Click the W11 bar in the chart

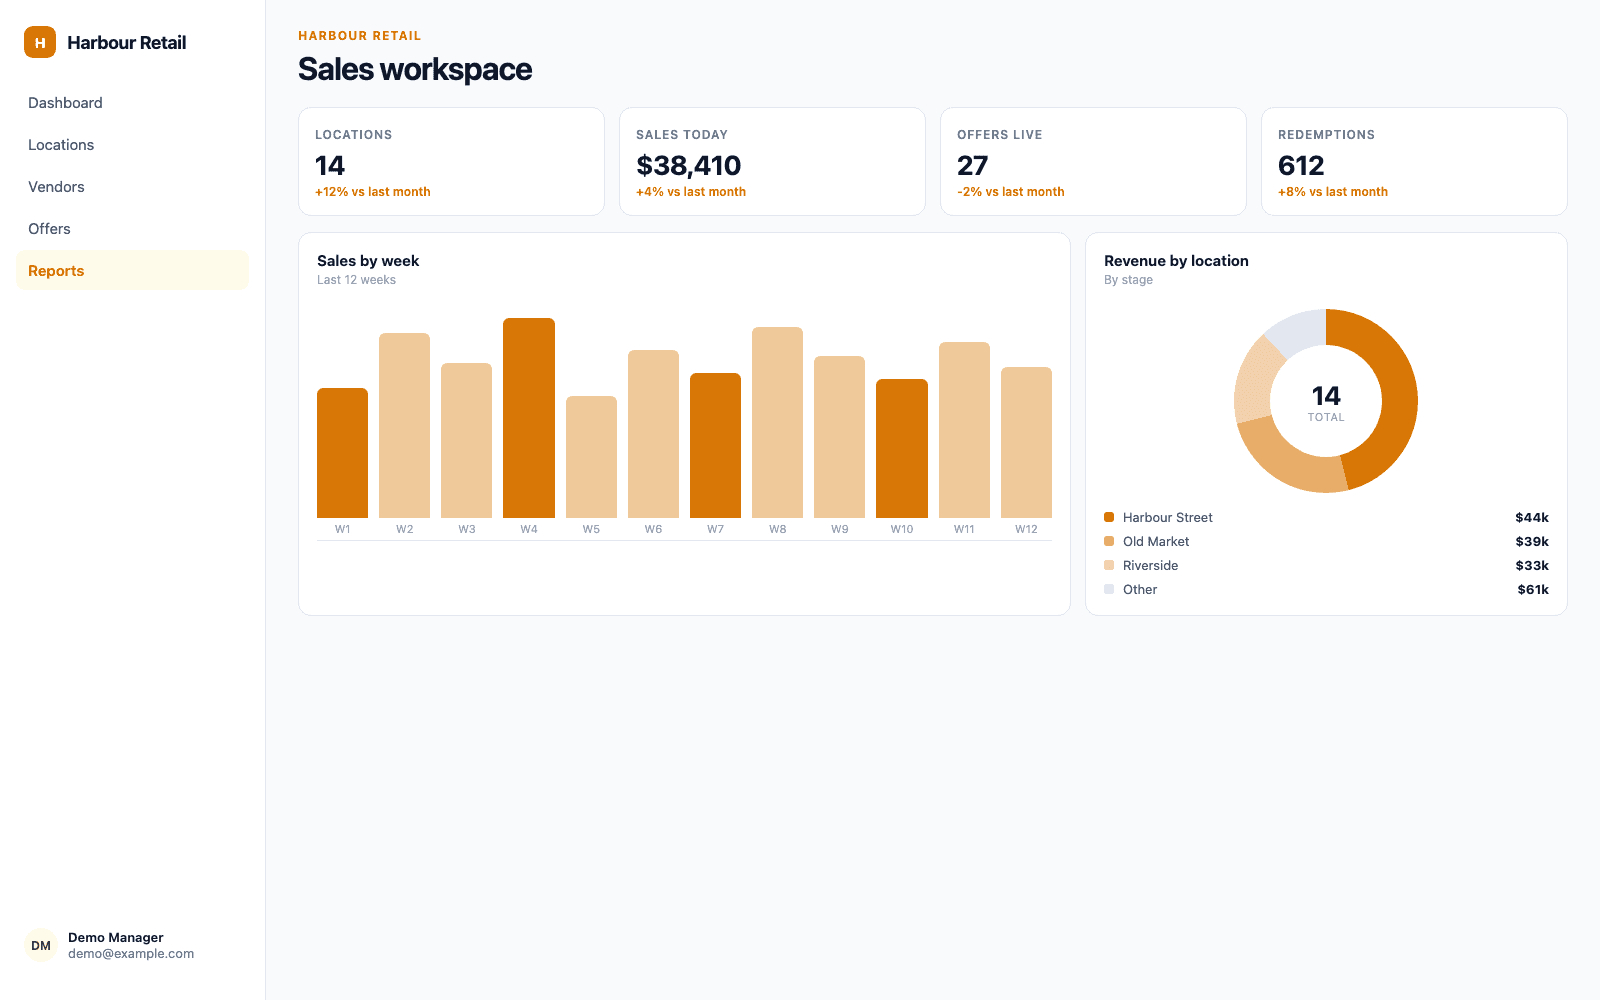[x=964, y=430]
